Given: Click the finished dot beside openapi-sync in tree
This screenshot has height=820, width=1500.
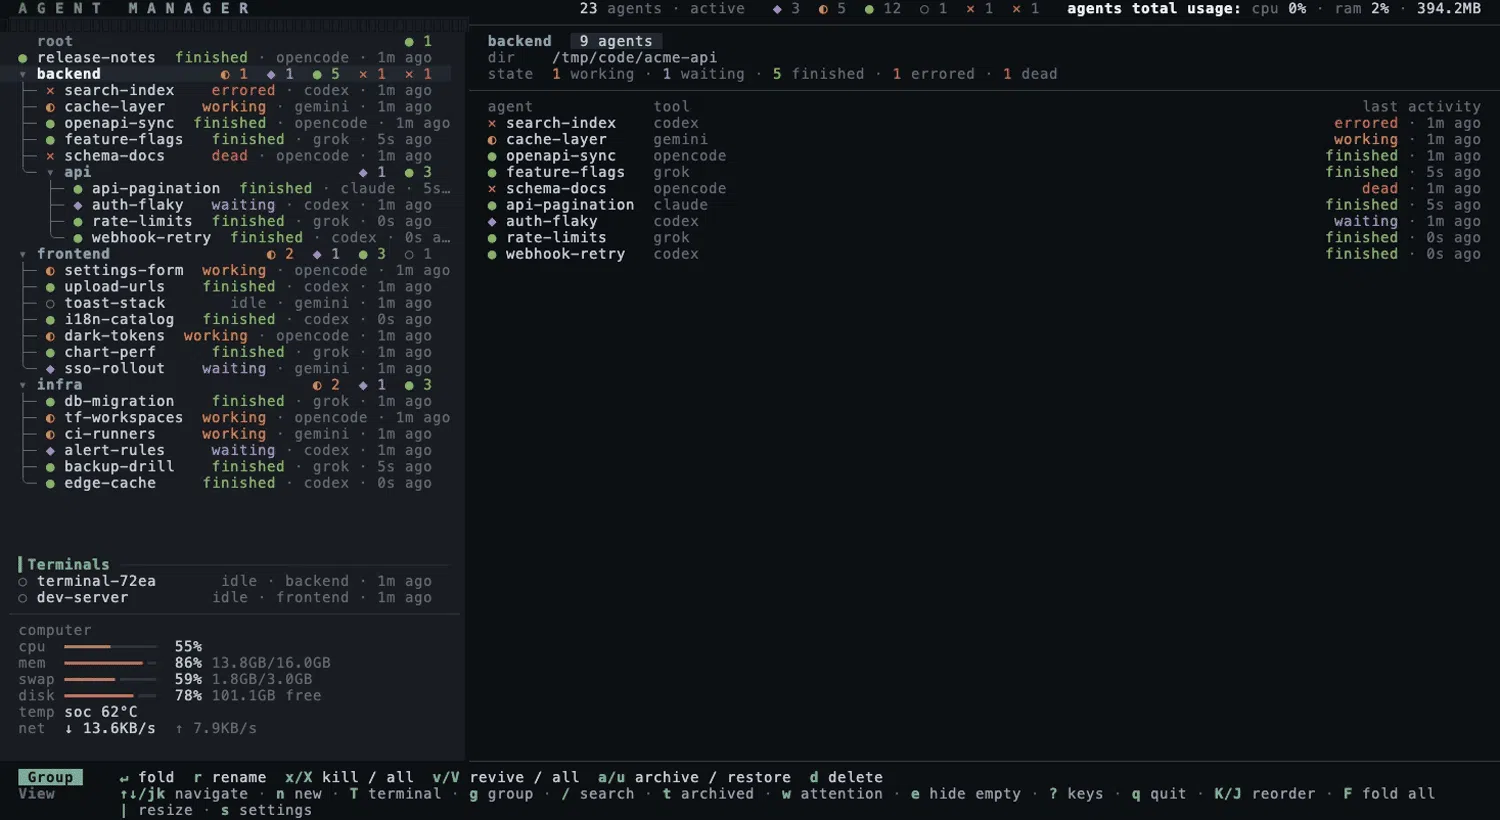Looking at the screenshot, I should pos(50,123).
